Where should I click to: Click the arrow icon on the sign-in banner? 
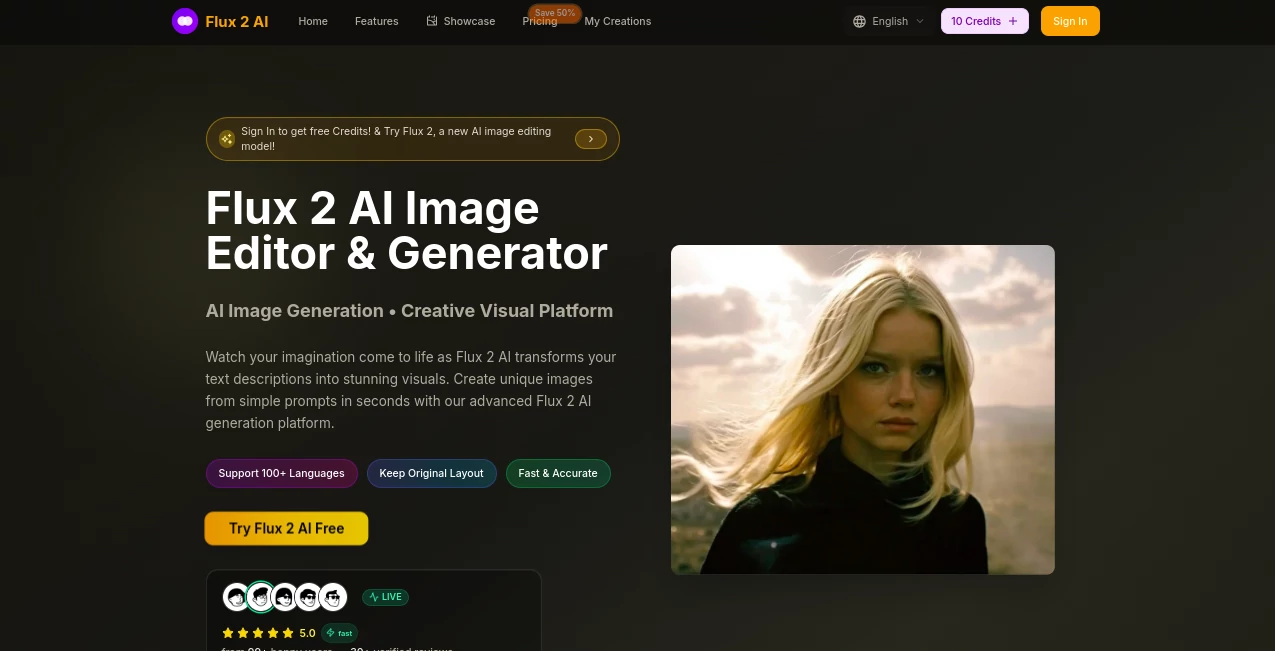(x=590, y=139)
